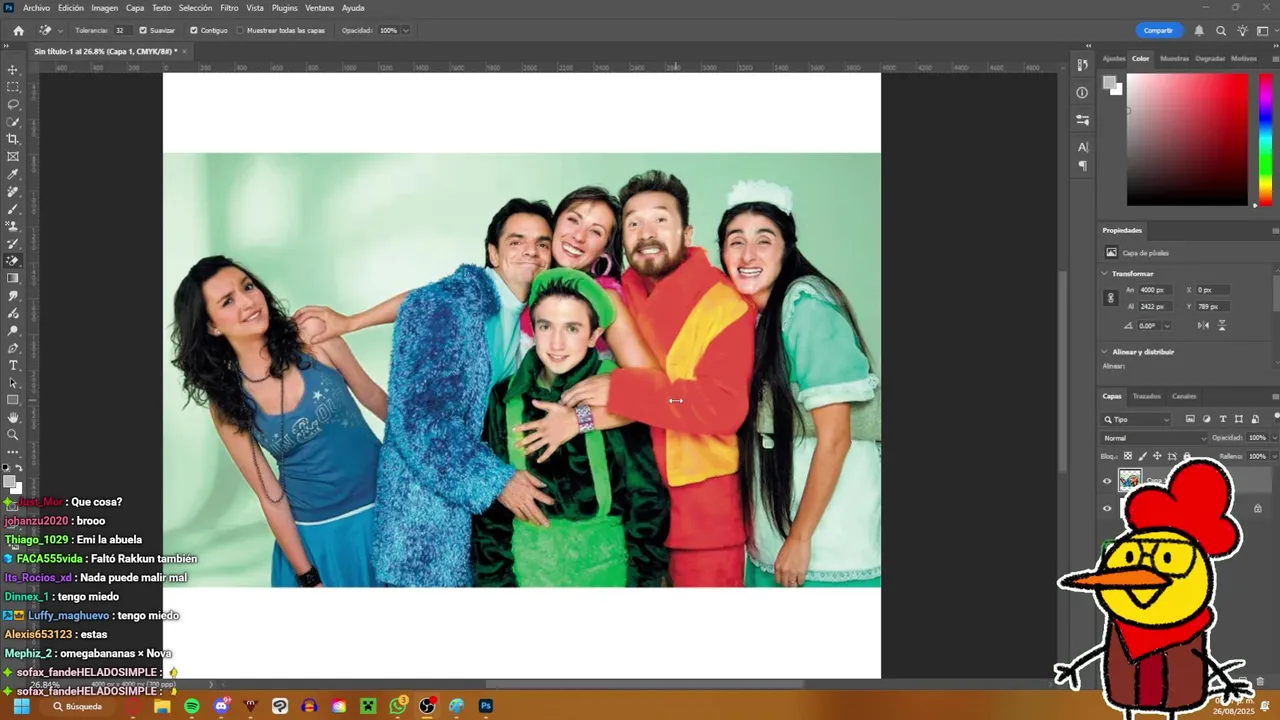Viewport: 1280px width, 720px height.
Task: Select the Crop tool
Action: (x=13, y=139)
